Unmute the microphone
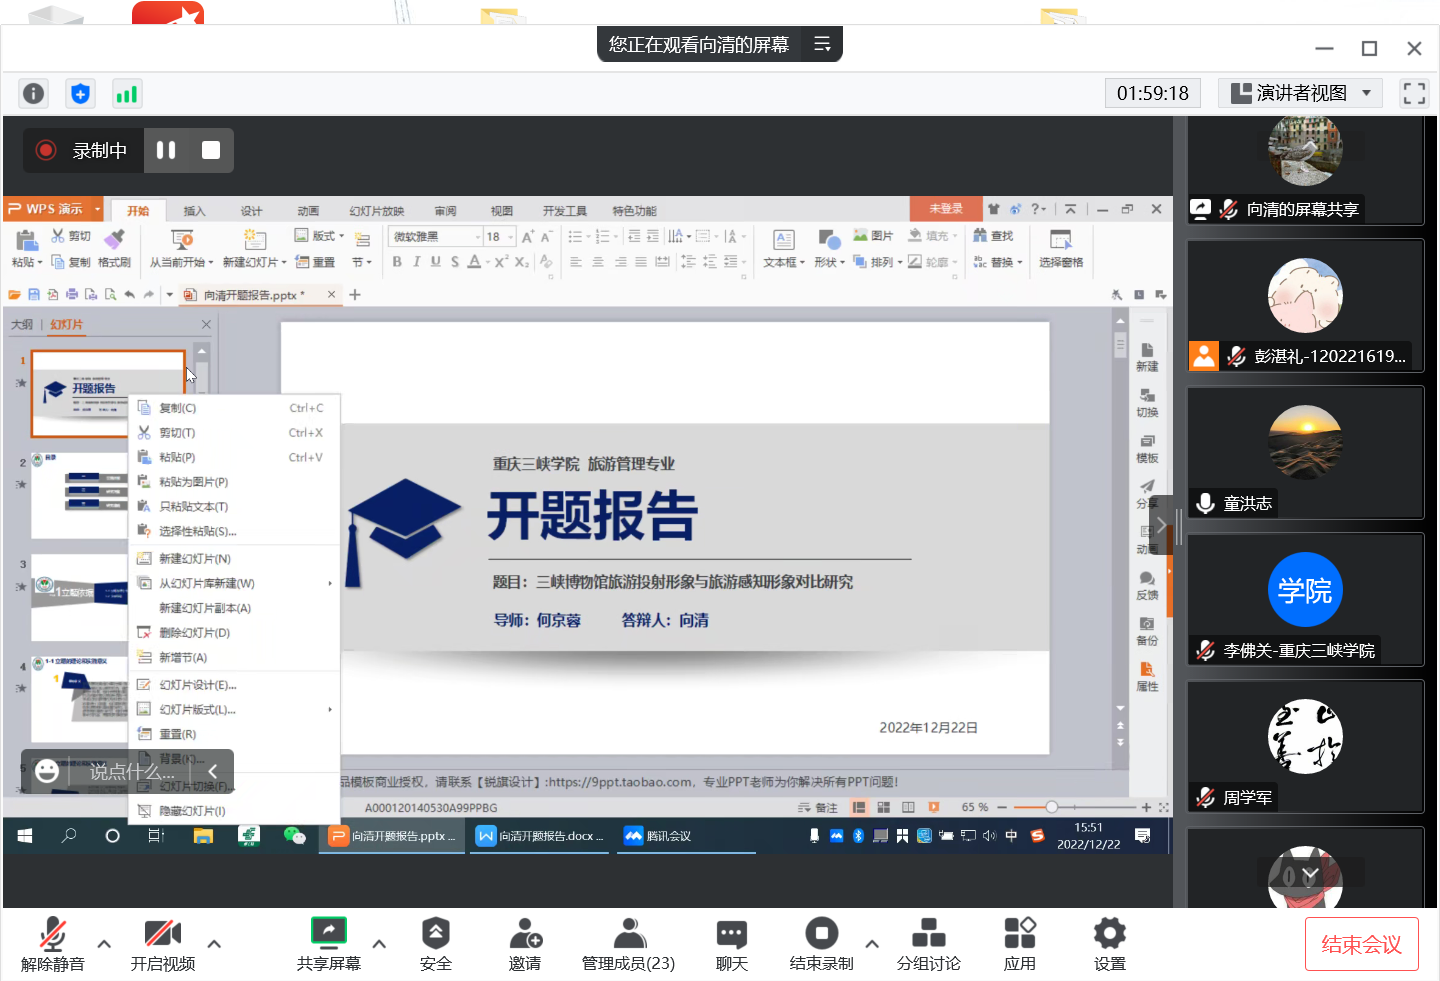The width and height of the screenshot is (1440, 981). click(x=52, y=944)
